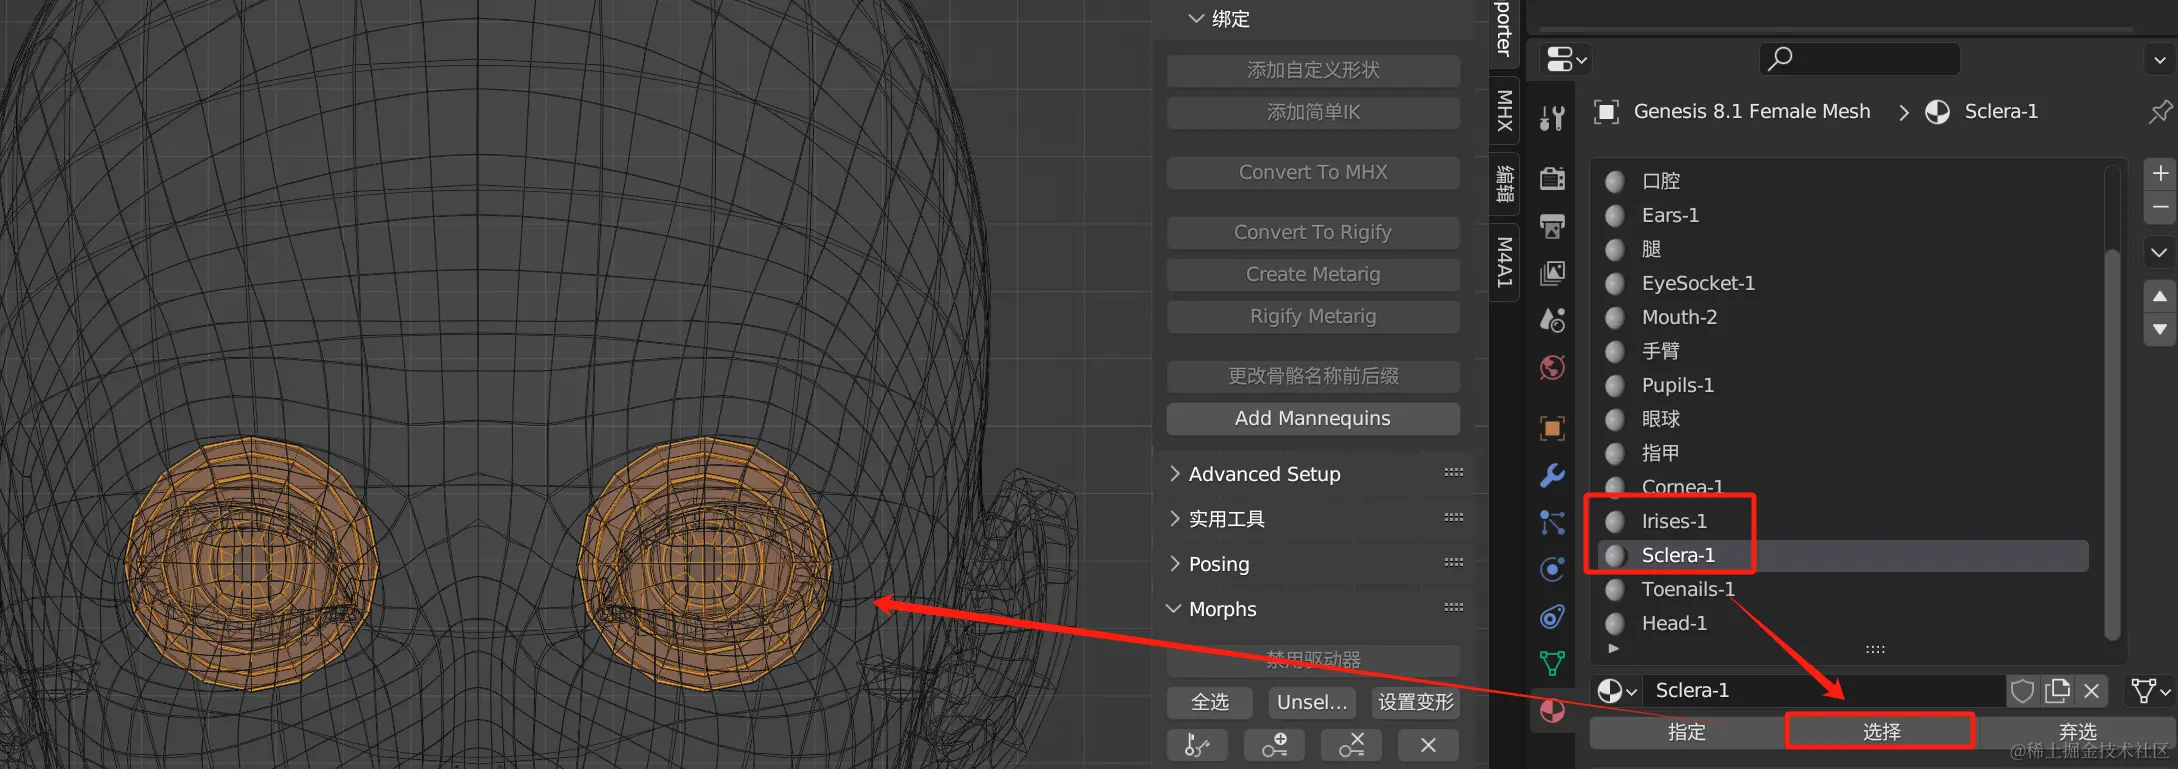Move material slot down

click(x=2160, y=330)
